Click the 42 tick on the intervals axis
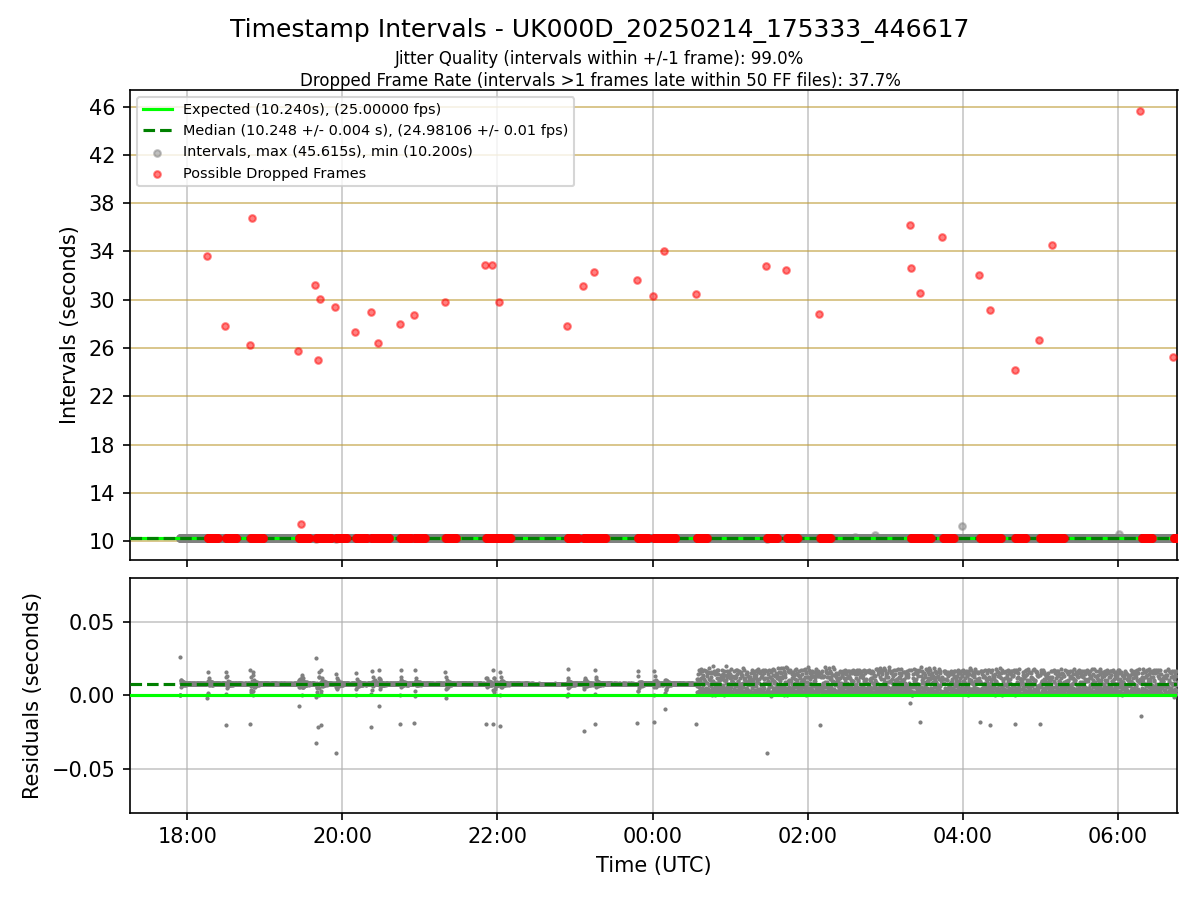 point(105,155)
